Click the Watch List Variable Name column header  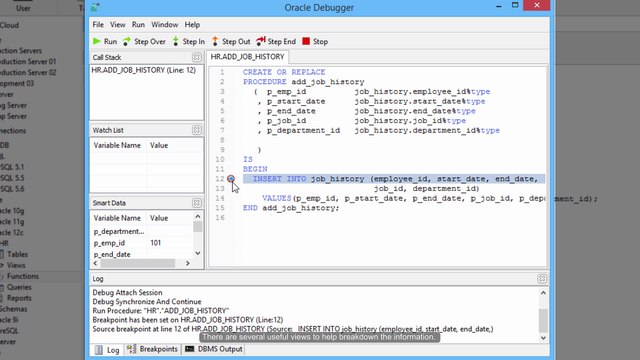click(118, 145)
